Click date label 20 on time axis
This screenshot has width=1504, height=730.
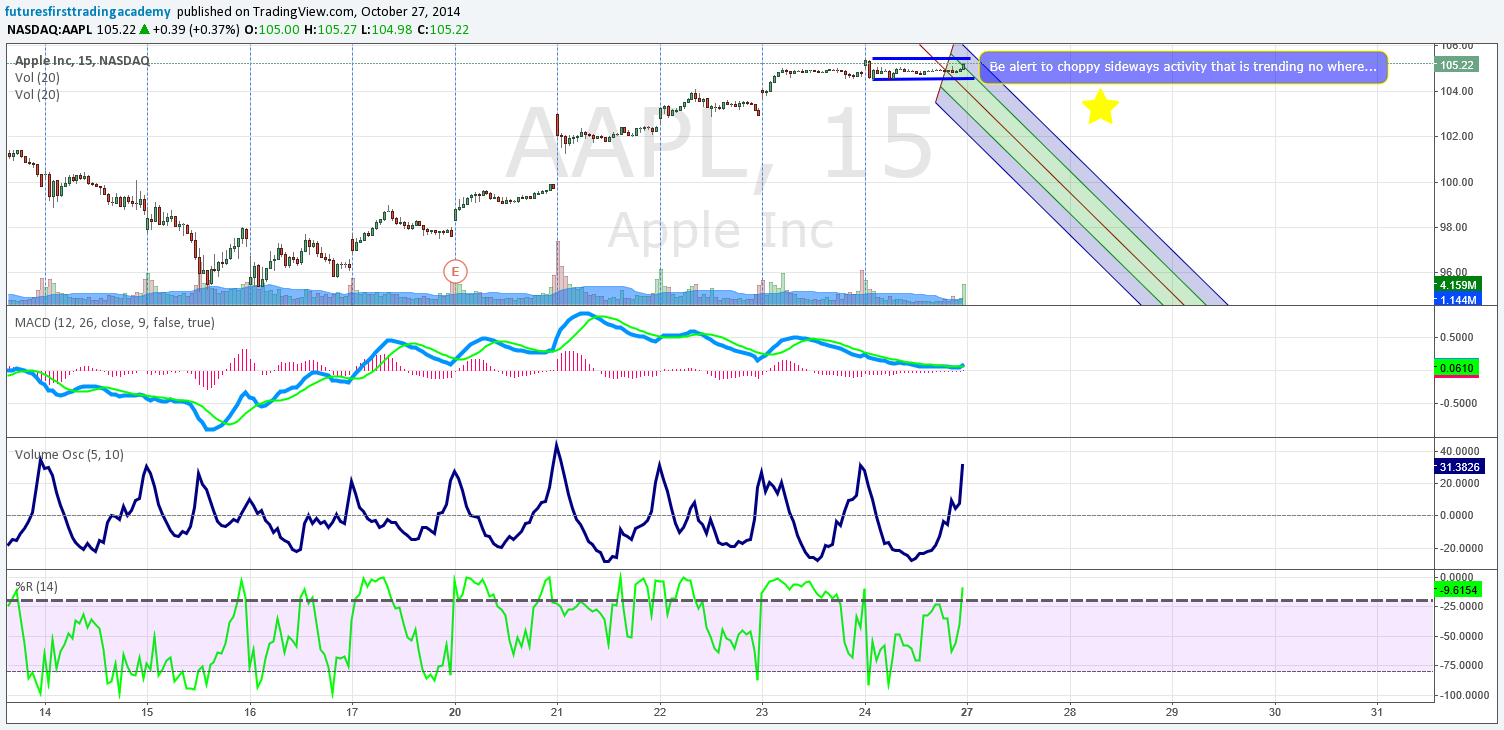pos(455,712)
